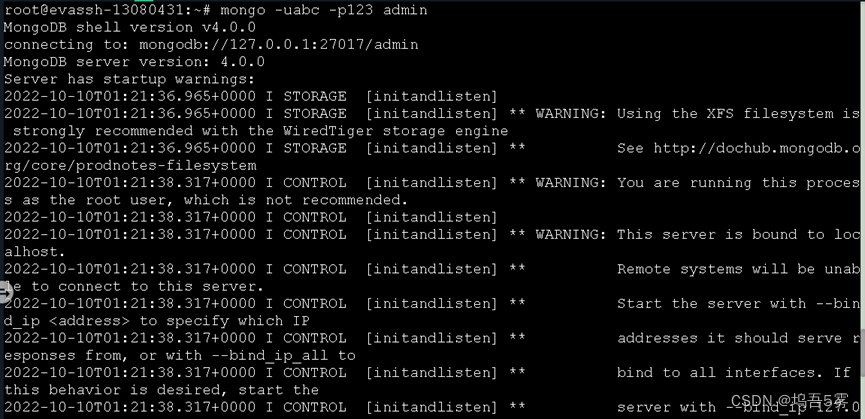The image size is (865, 419).
Task: Click 'MongoDB shell version v4.0.0' line
Action: point(130,27)
